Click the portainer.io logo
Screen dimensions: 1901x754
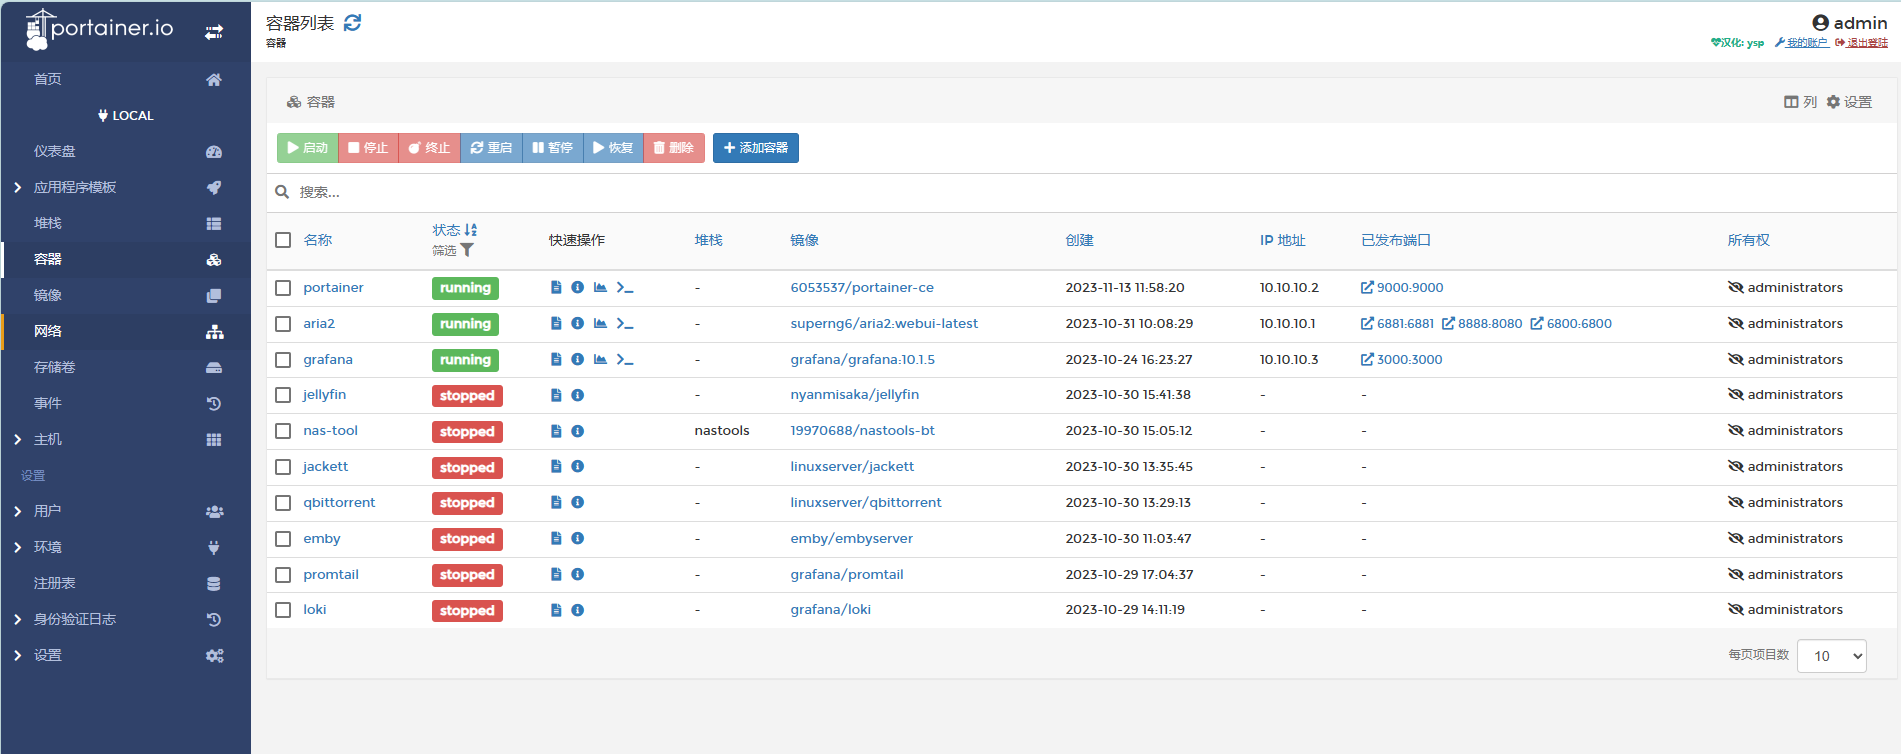tap(99, 29)
